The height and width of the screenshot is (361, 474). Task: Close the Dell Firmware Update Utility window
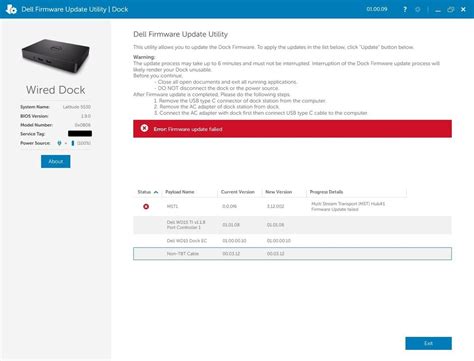(463, 9)
